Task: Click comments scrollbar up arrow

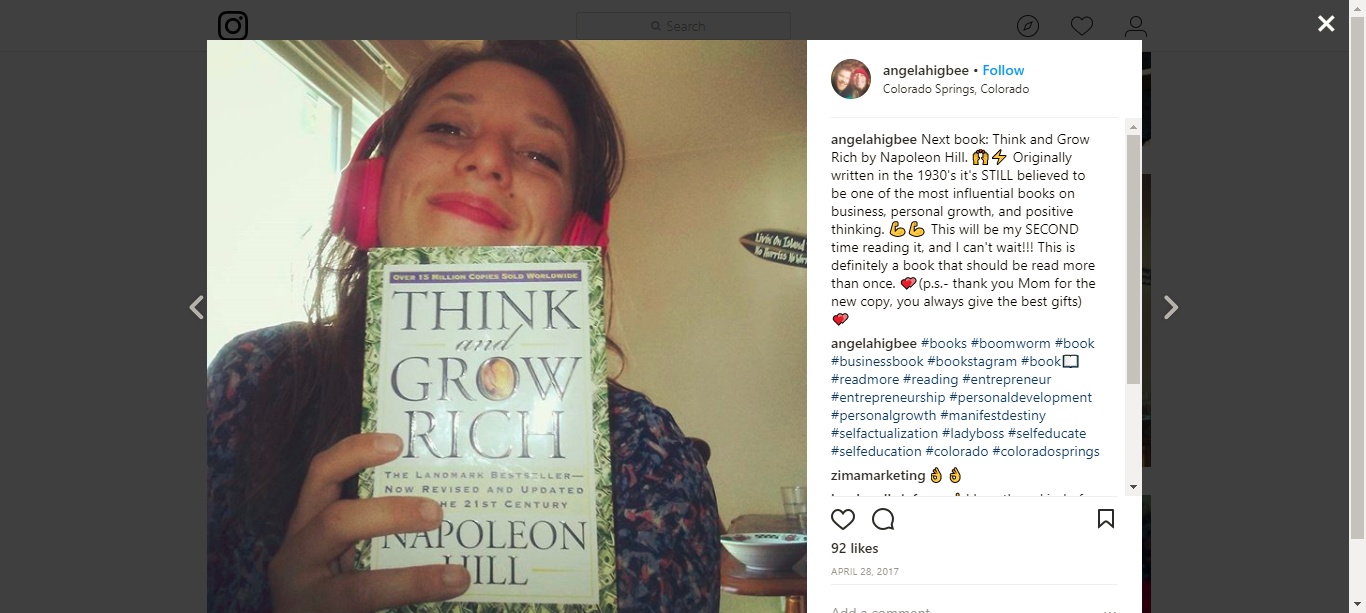Action: tap(1133, 126)
